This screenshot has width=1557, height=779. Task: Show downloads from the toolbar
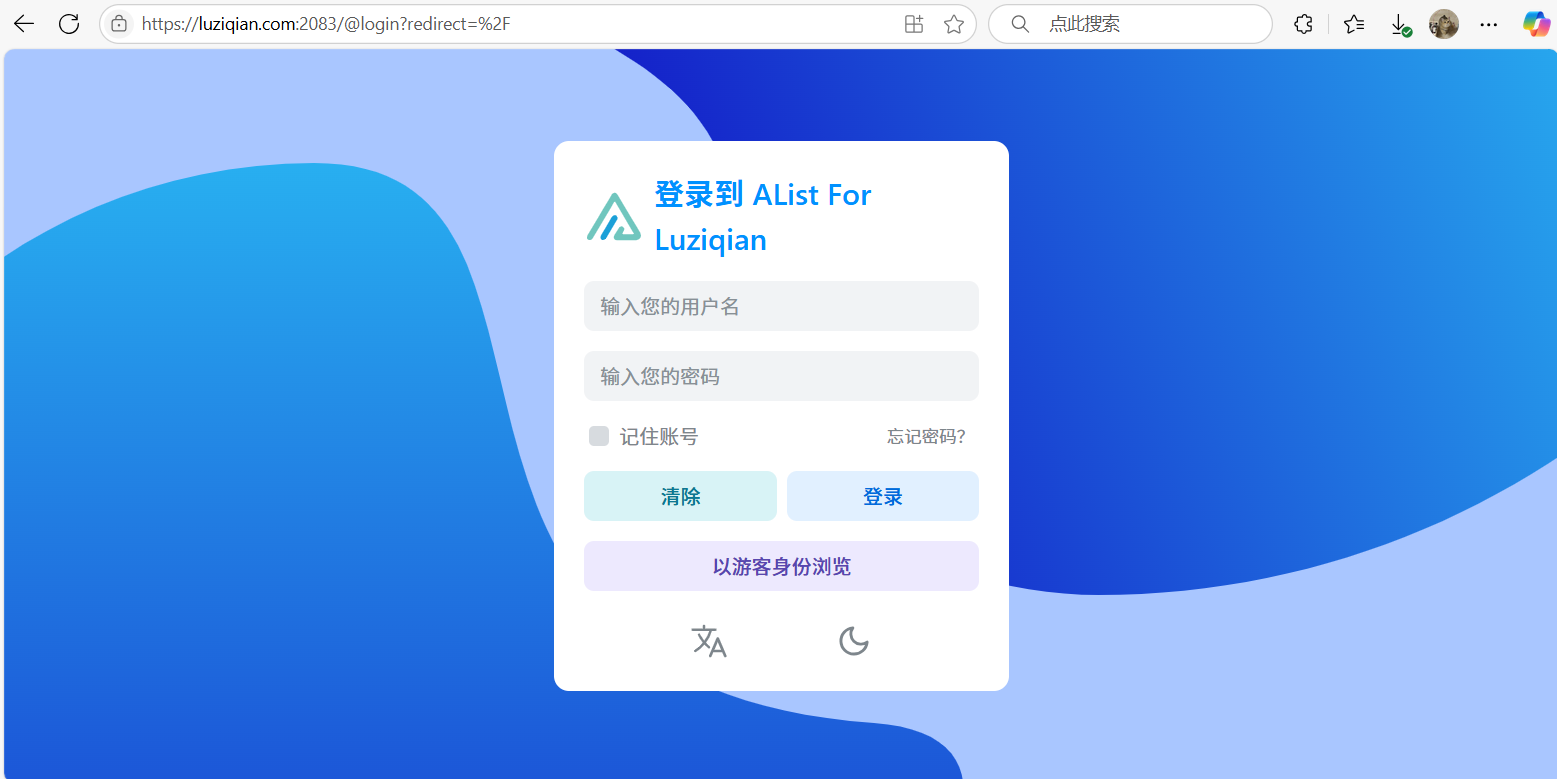point(1400,24)
